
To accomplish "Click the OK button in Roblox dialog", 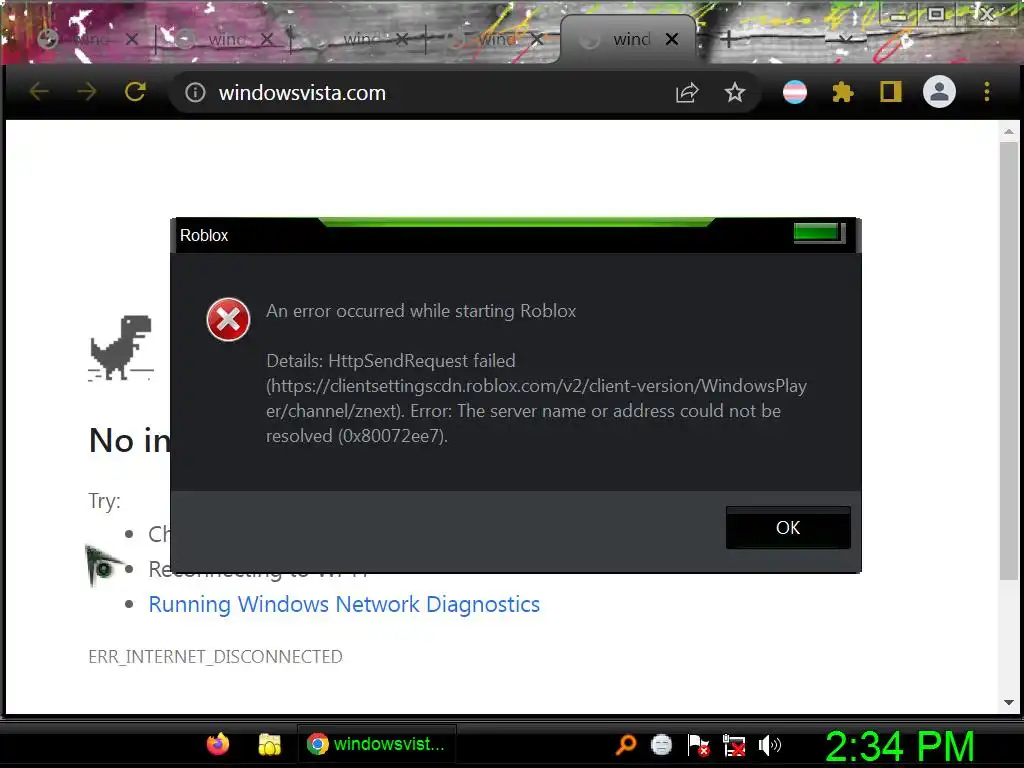I will point(788,528).
